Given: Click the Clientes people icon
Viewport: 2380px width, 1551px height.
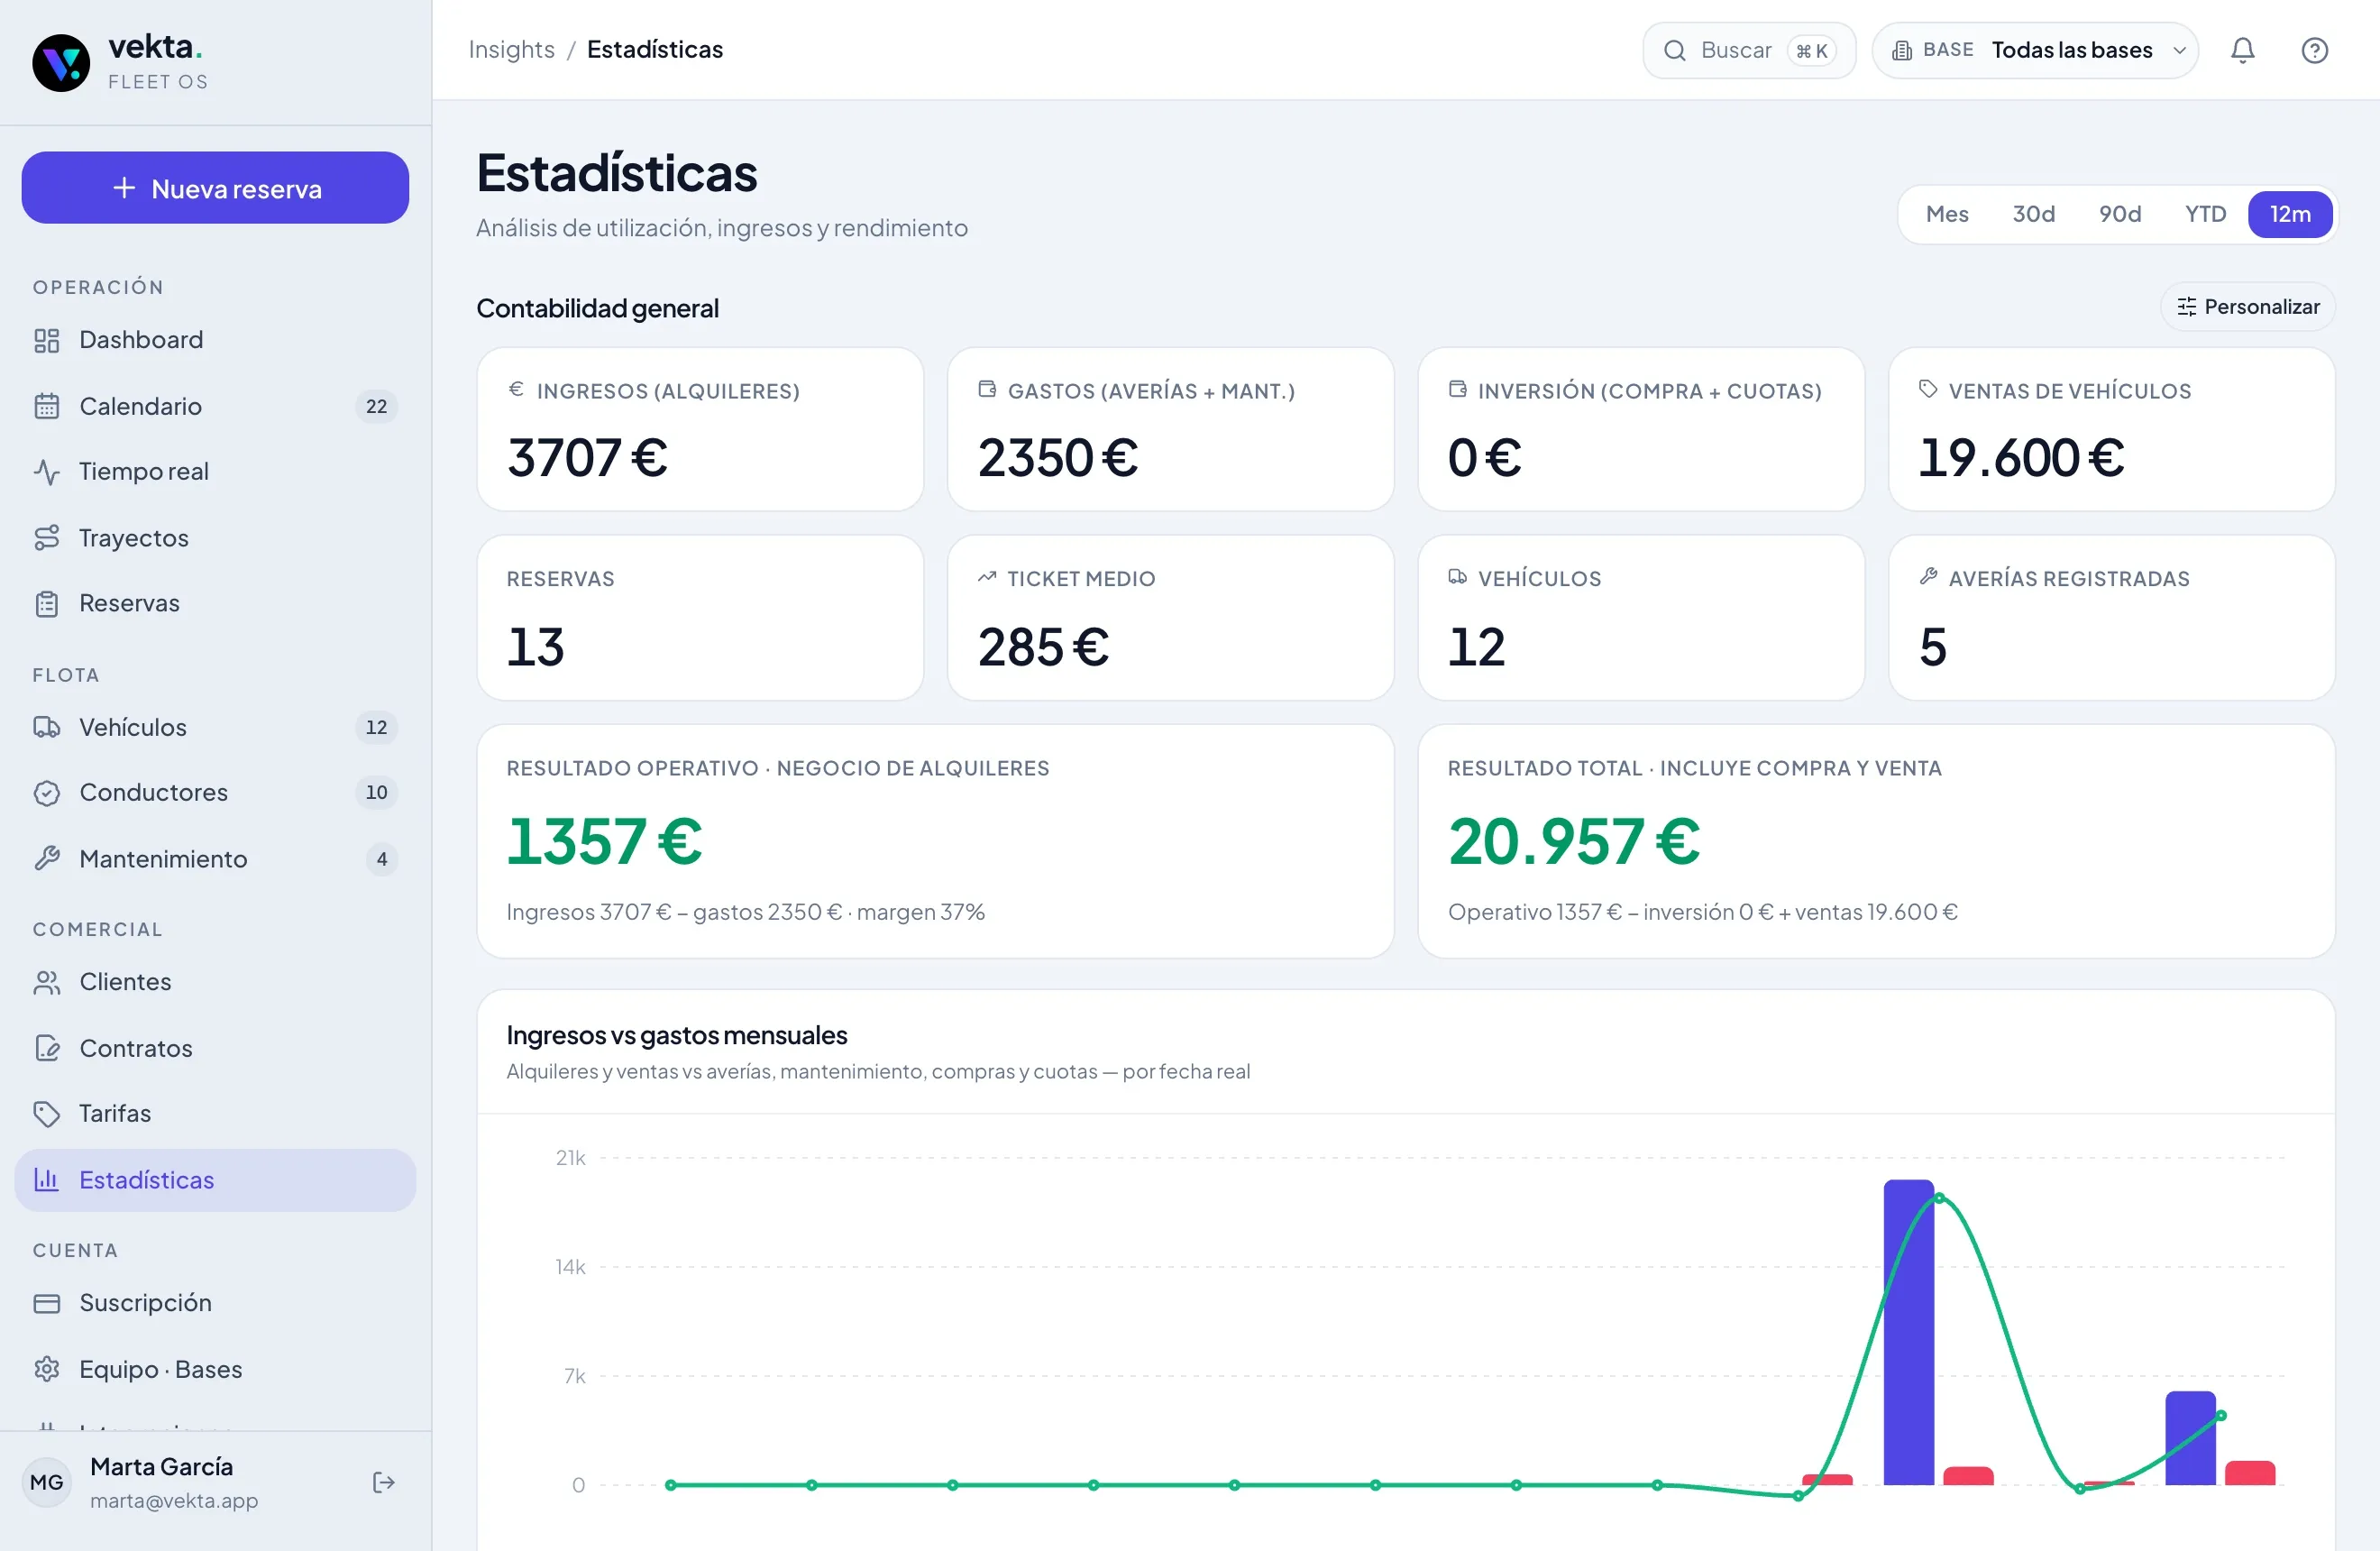Looking at the screenshot, I should (x=47, y=982).
